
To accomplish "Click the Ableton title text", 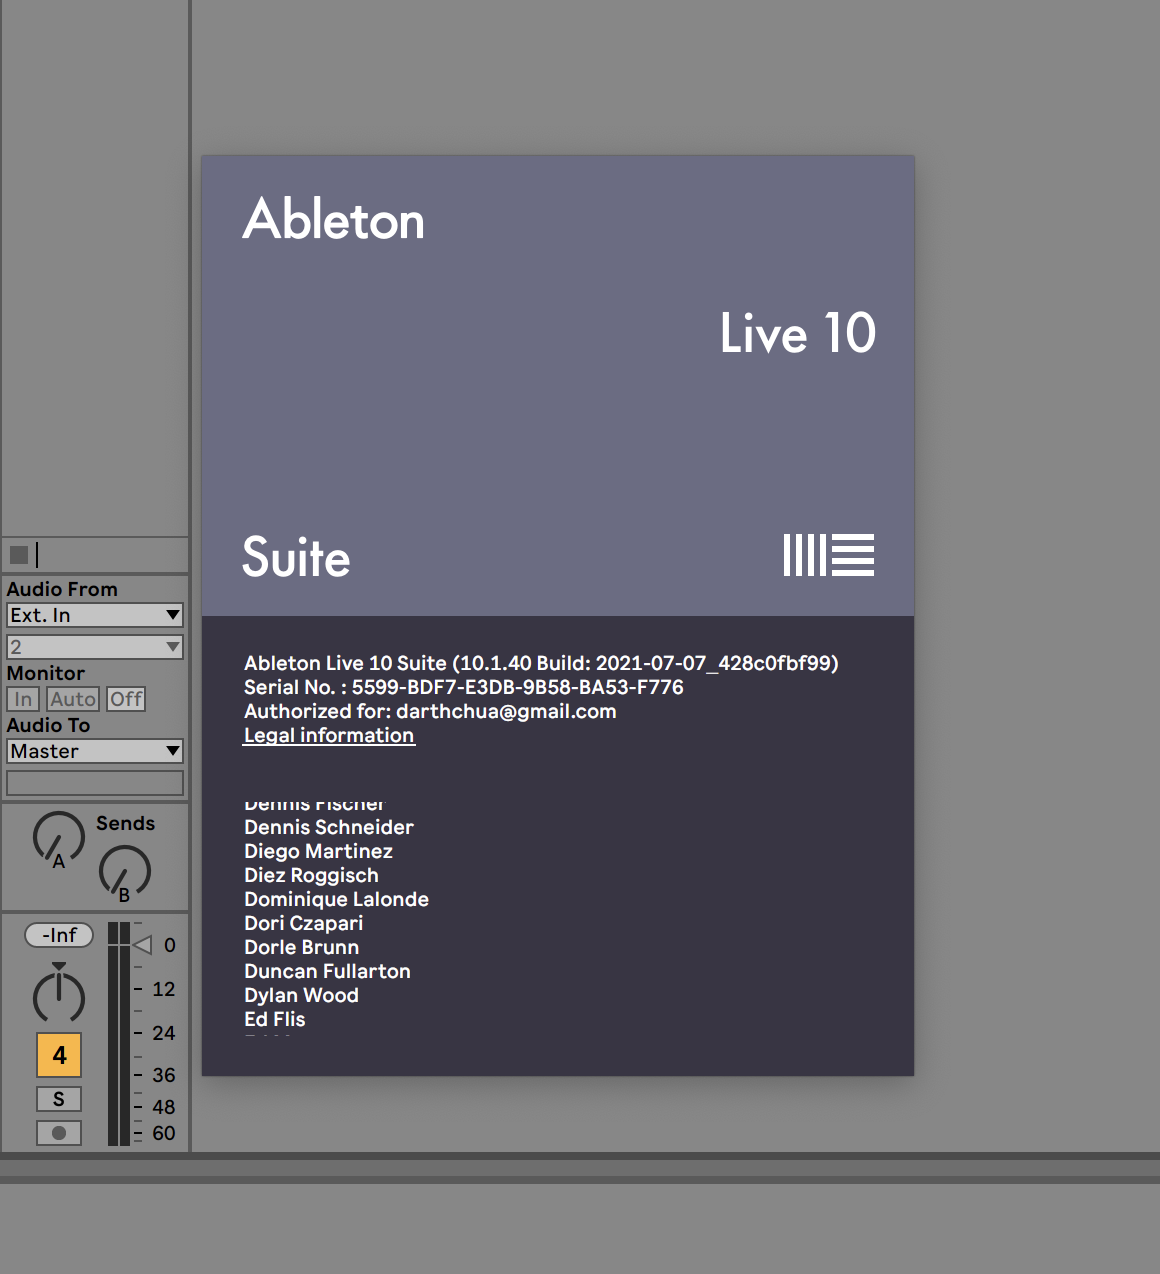I will [x=334, y=219].
